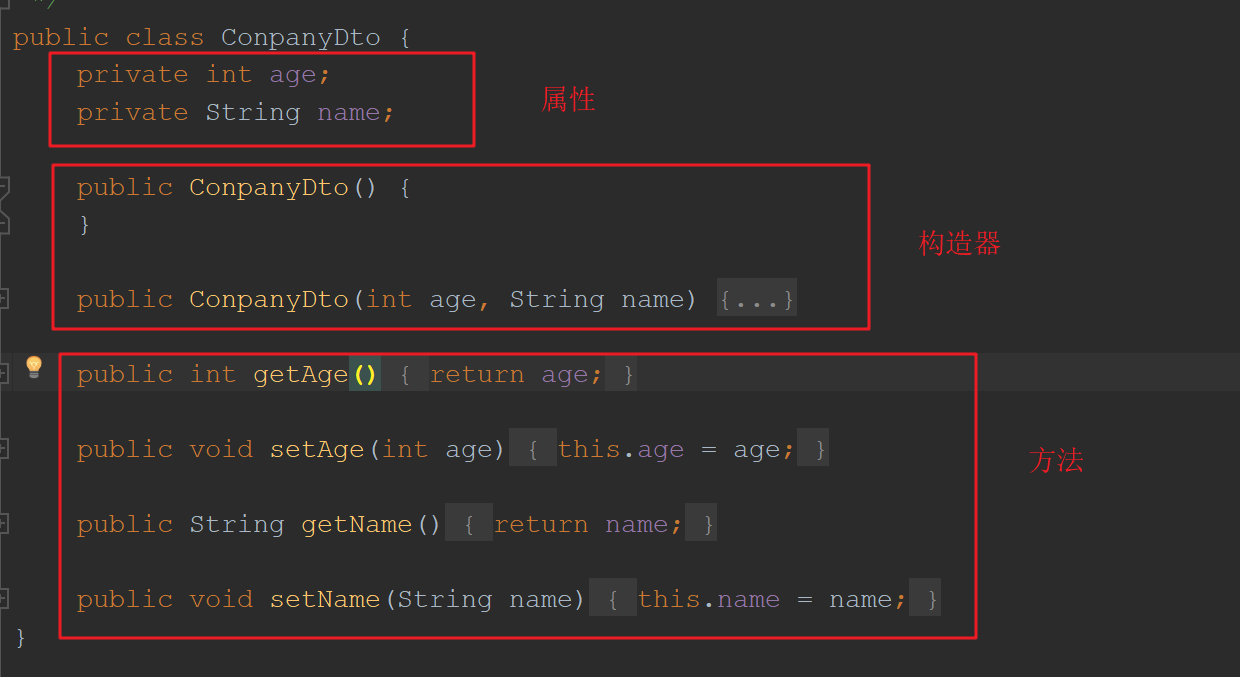Click 'int' type in age field declaration
The width and height of the screenshot is (1240, 677).
tap(229, 75)
